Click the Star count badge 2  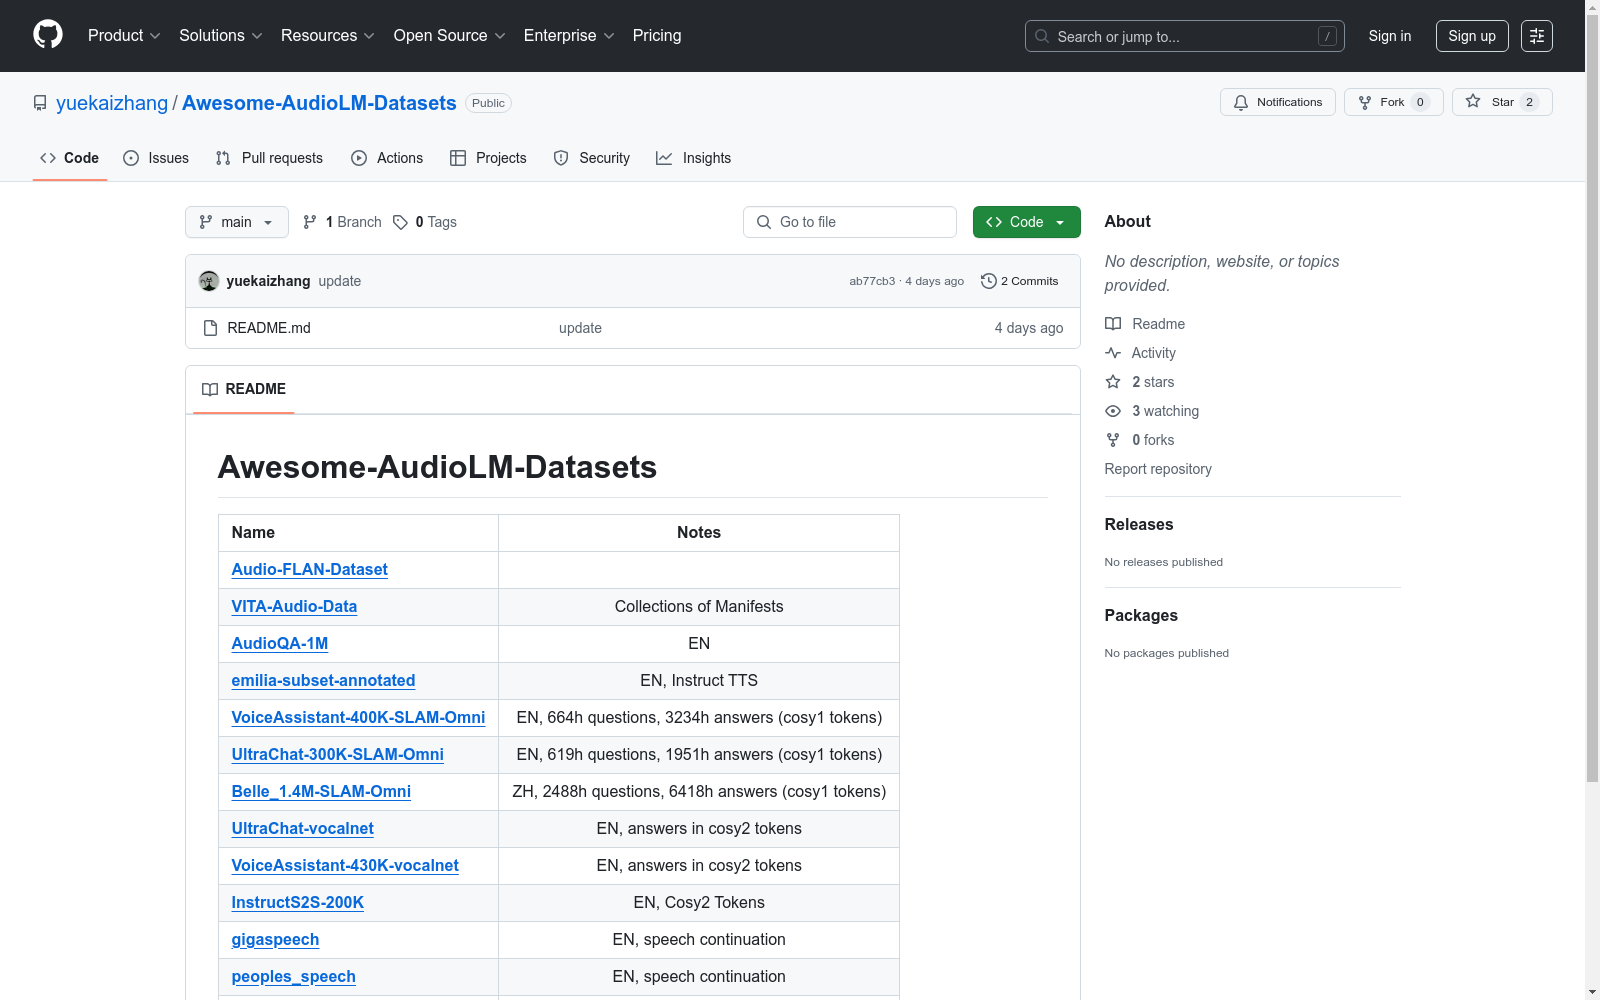coord(1529,102)
